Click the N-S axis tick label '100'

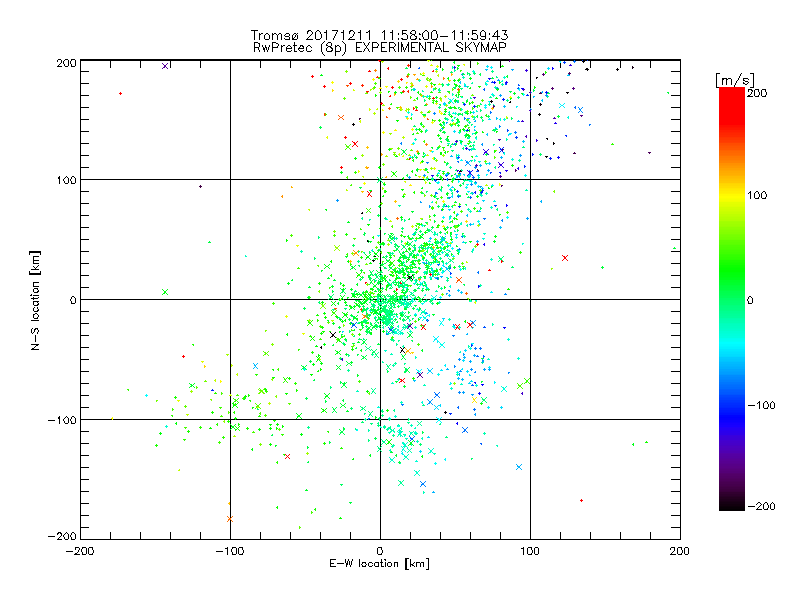(66, 180)
